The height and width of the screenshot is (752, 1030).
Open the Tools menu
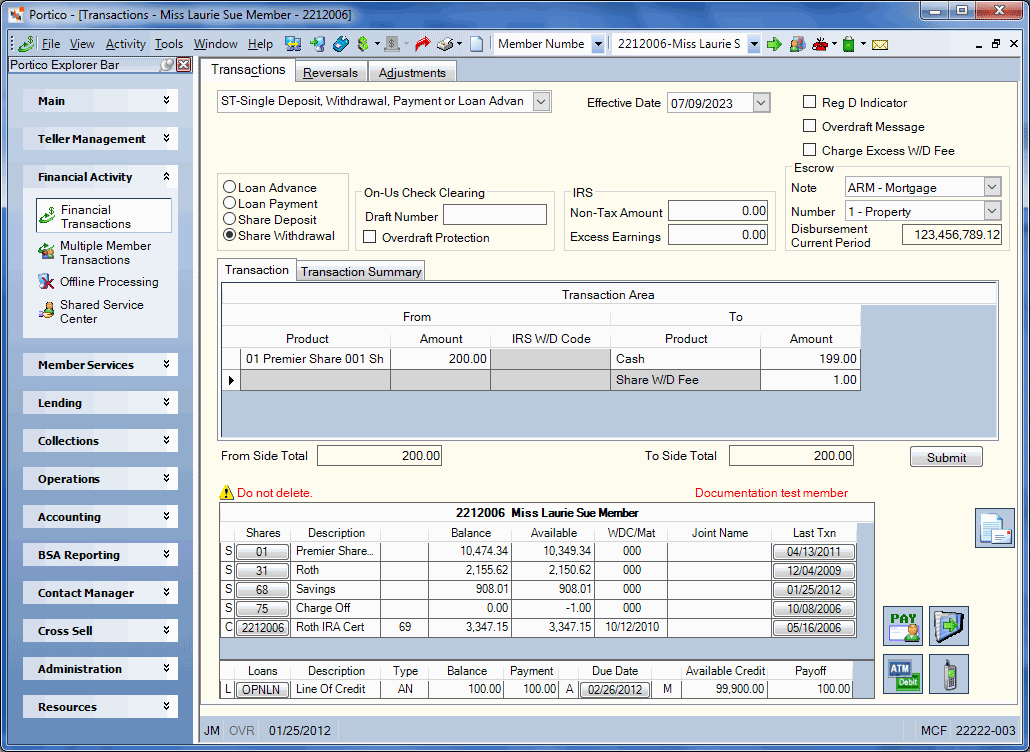169,44
